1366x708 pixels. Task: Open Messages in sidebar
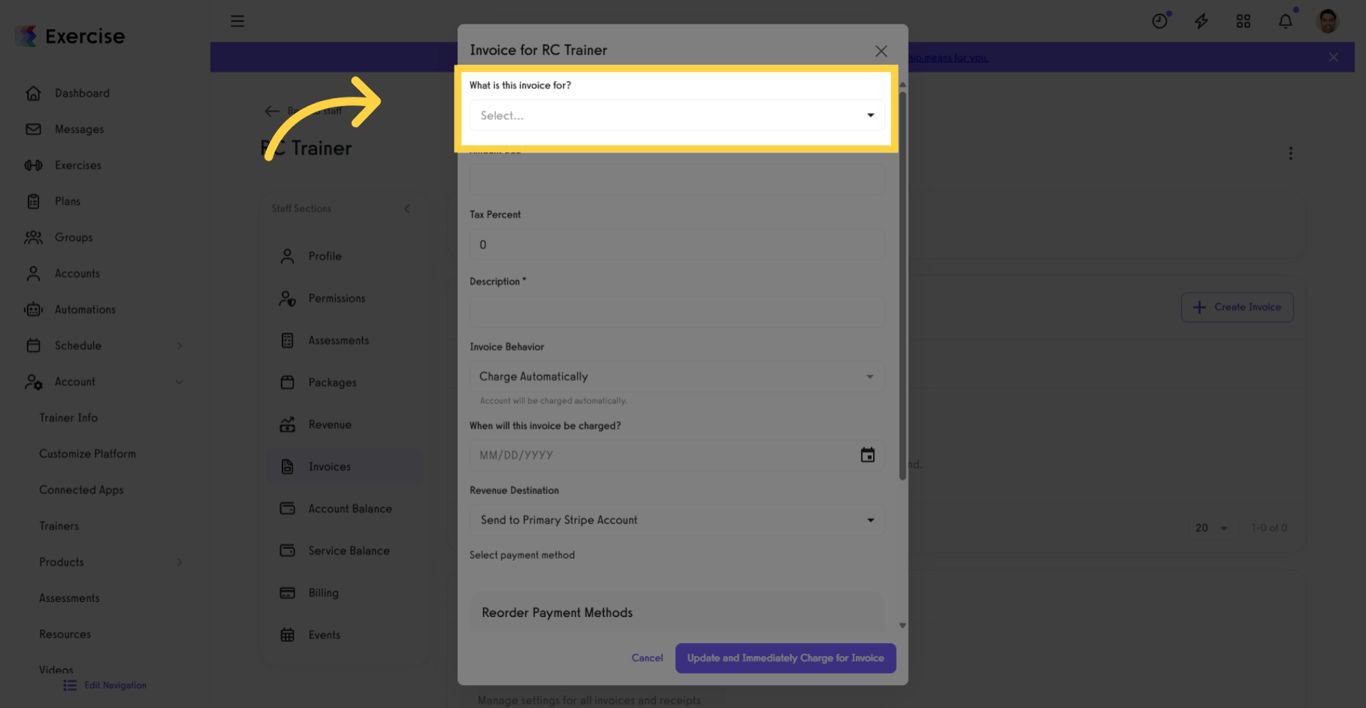pyautogui.click(x=79, y=129)
